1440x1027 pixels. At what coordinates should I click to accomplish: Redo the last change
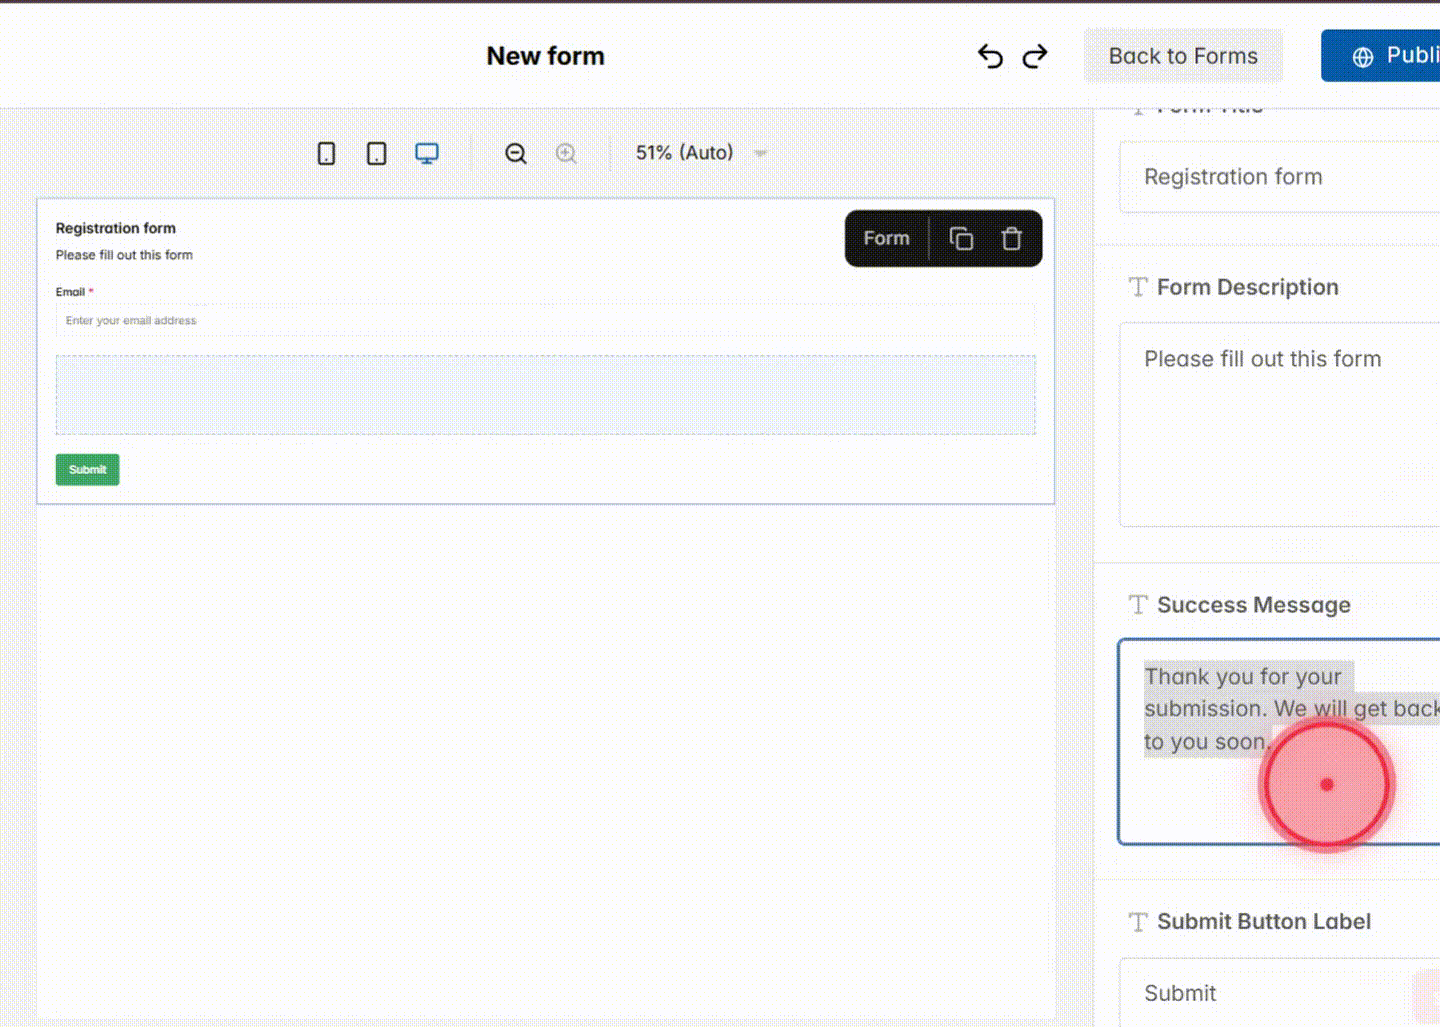point(1034,56)
